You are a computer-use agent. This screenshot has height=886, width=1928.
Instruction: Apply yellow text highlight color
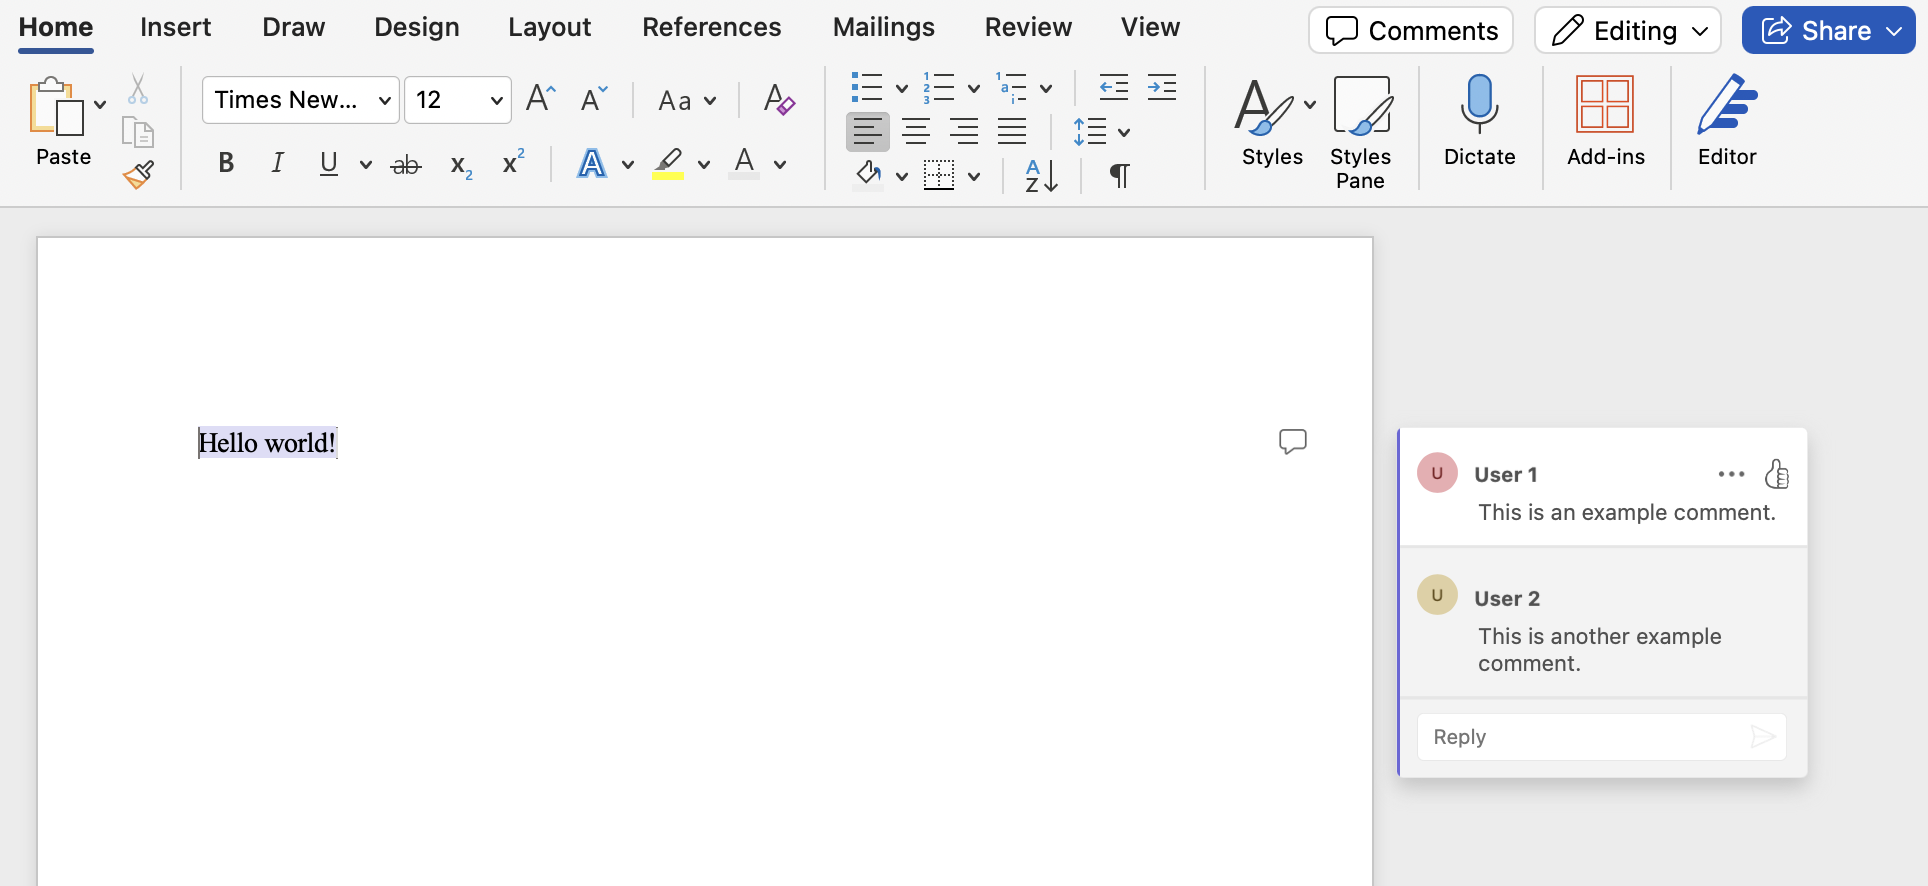[x=668, y=163]
